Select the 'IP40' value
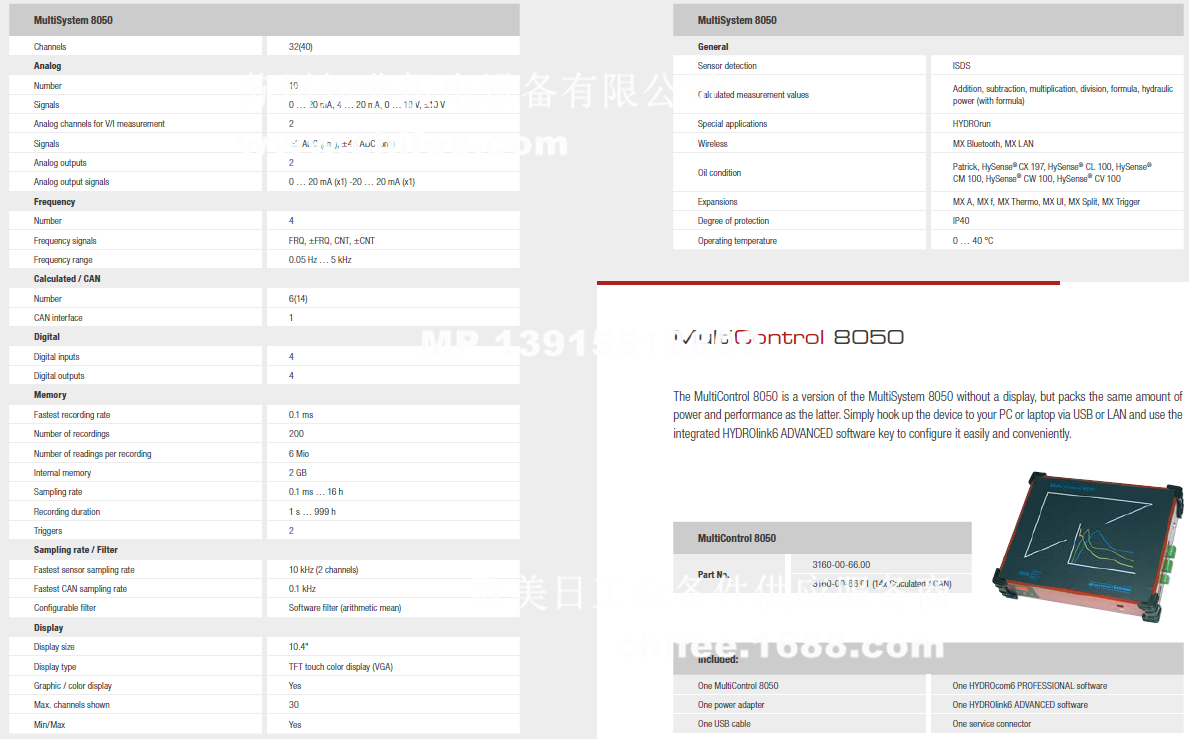Image resolution: width=1189 pixels, height=739 pixels. coord(961,221)
